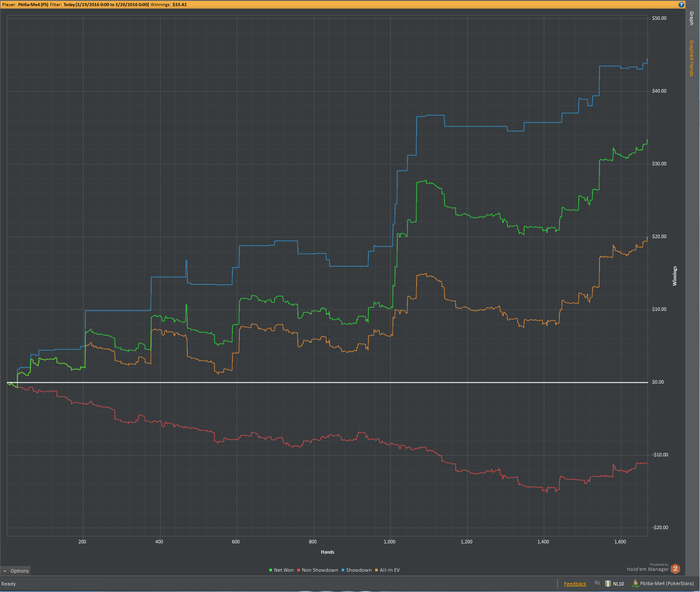The height and width of the screenshot is (592, 700).
Task: Click the blue Showdown legend swatch
Action: (343, 570)
